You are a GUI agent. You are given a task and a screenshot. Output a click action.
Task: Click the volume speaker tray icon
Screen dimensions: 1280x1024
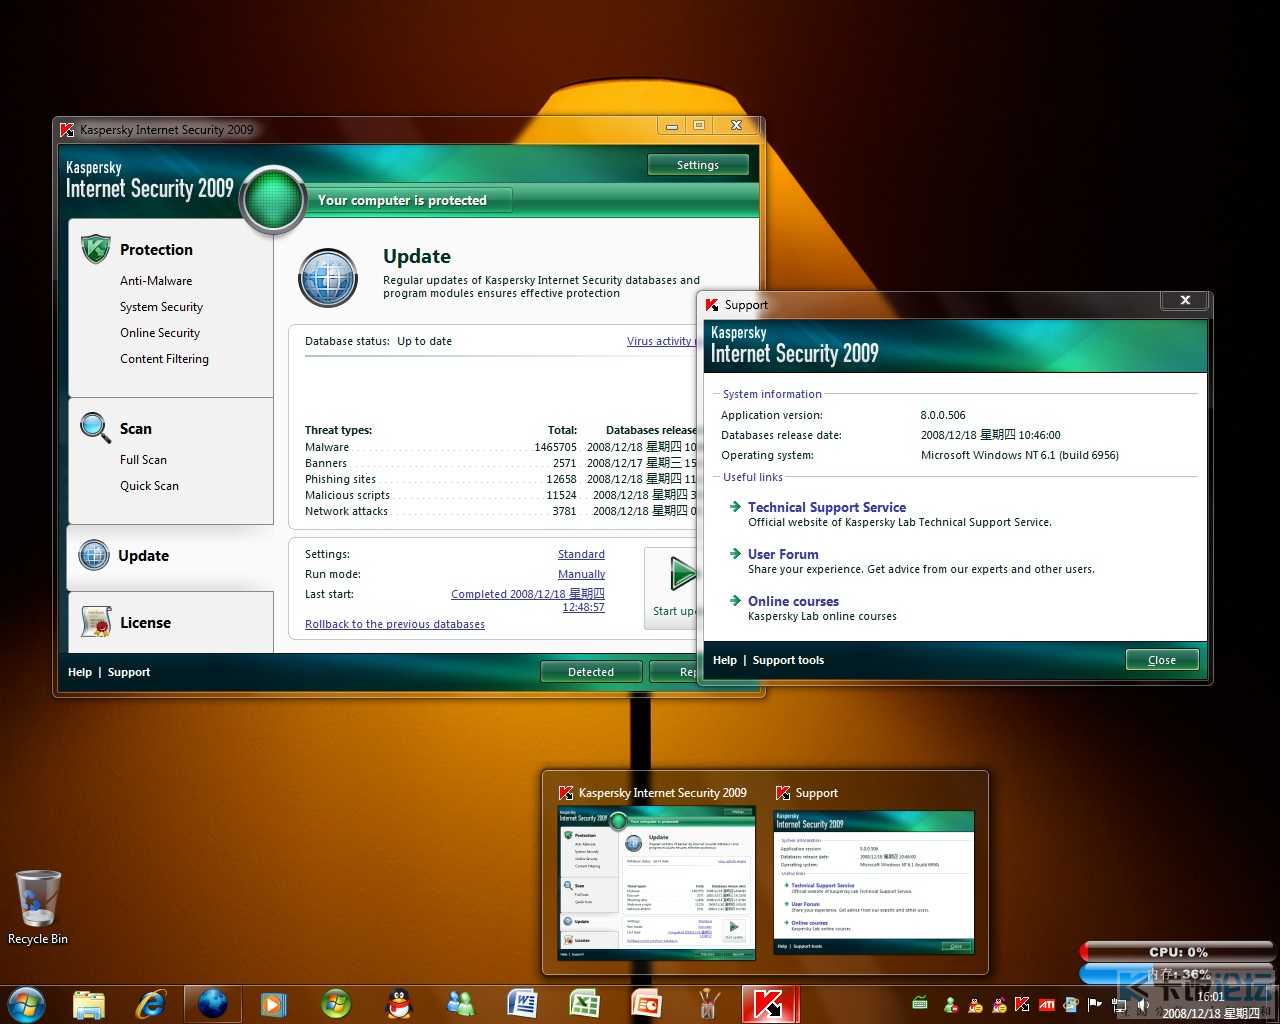point(1143,1004)
